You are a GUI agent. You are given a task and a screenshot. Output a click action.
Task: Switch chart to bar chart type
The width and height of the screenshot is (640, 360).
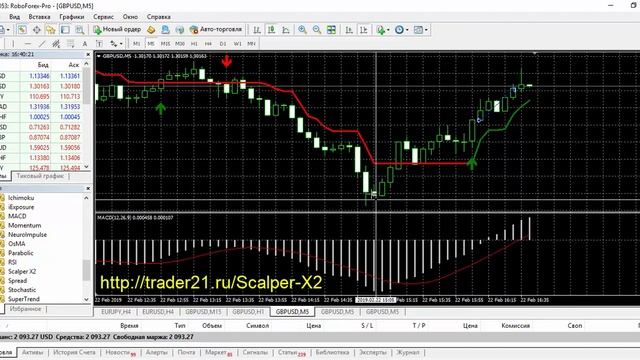pos(257,30)
